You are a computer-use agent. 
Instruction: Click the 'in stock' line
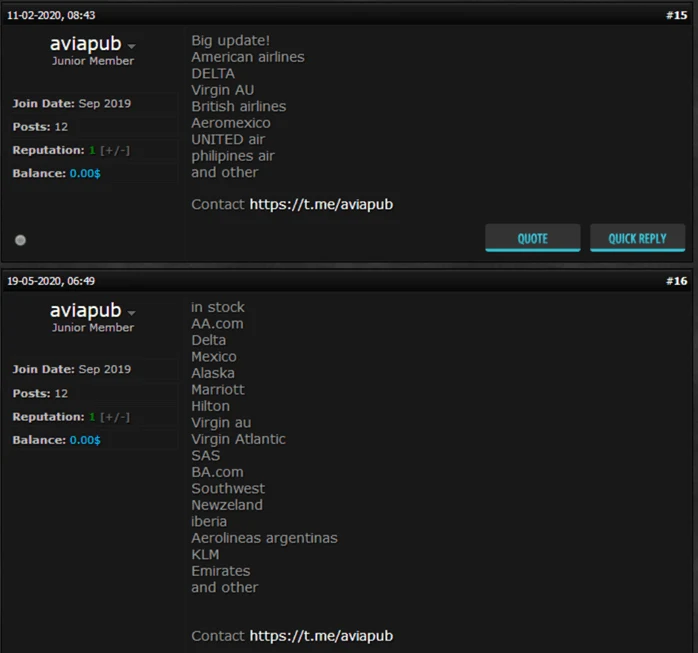click(x=218, y=307)
